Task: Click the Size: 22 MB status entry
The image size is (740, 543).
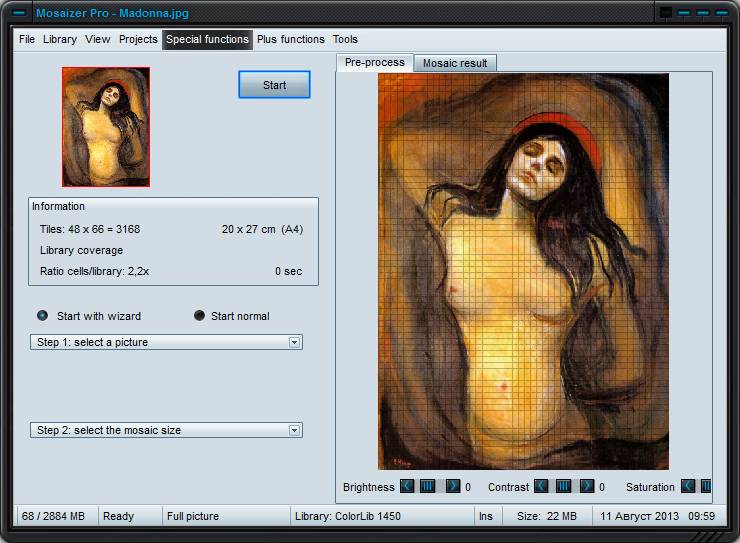Action: (x=547, y=516)
